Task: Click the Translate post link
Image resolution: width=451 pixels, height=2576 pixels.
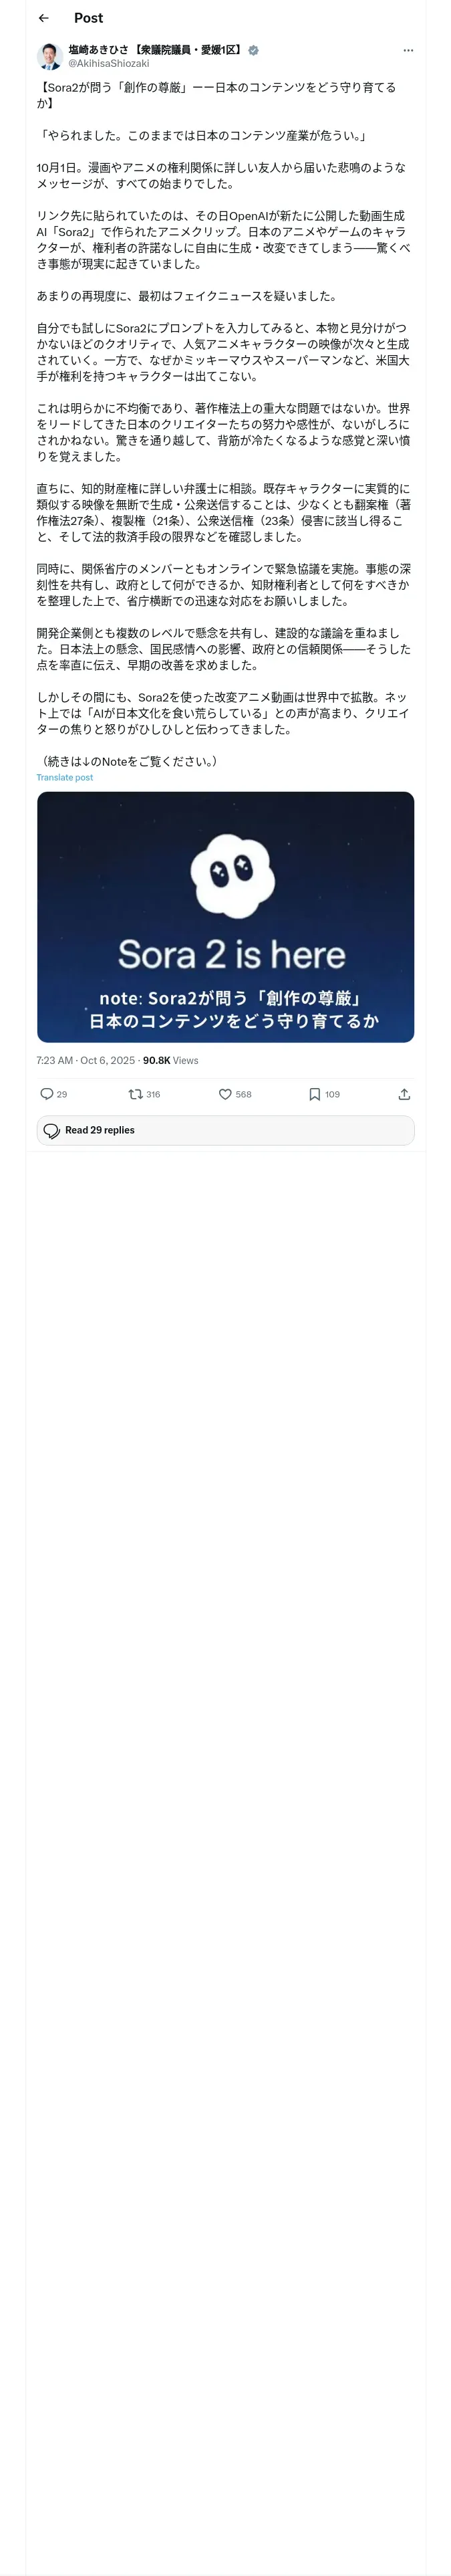Action: click(65, 777)
